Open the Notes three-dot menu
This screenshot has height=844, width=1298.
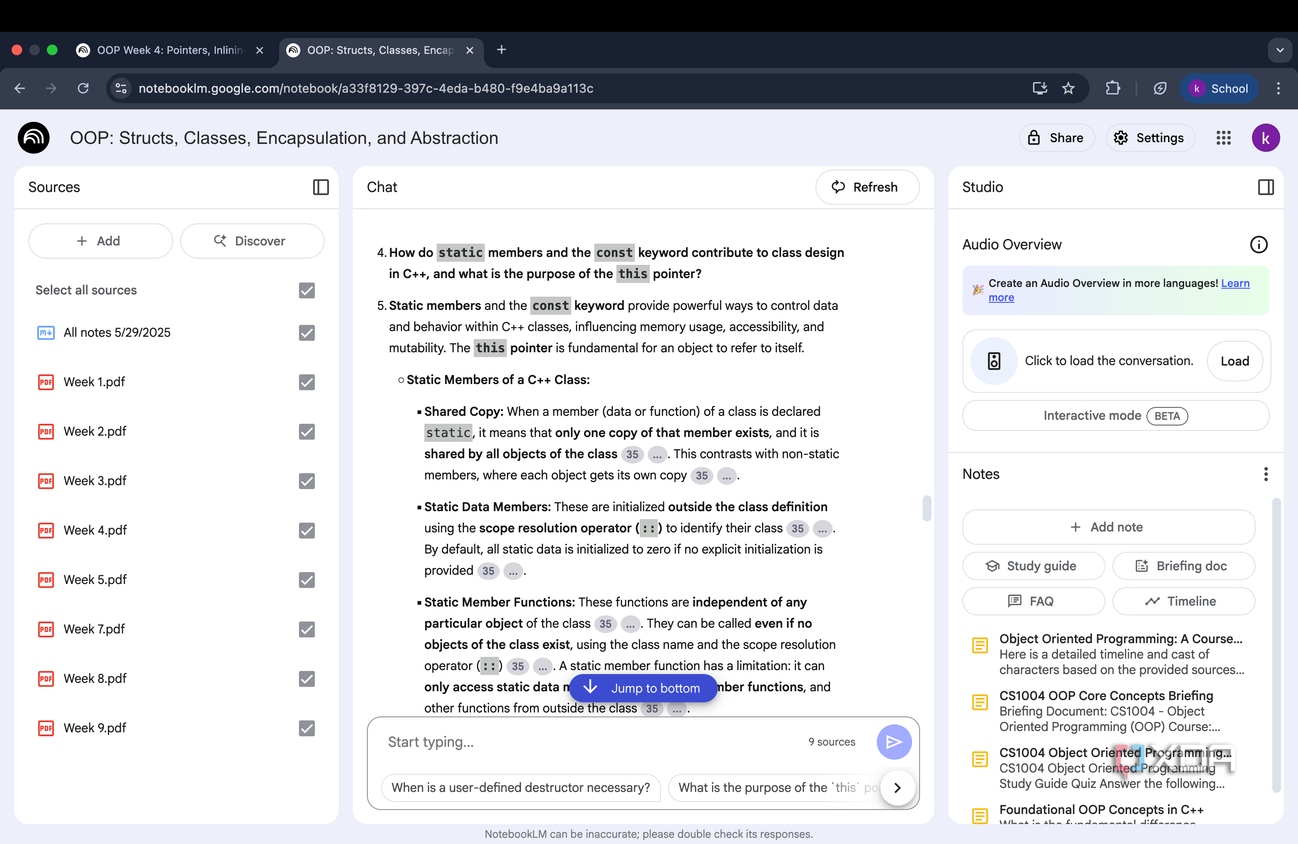[1266, 474]
